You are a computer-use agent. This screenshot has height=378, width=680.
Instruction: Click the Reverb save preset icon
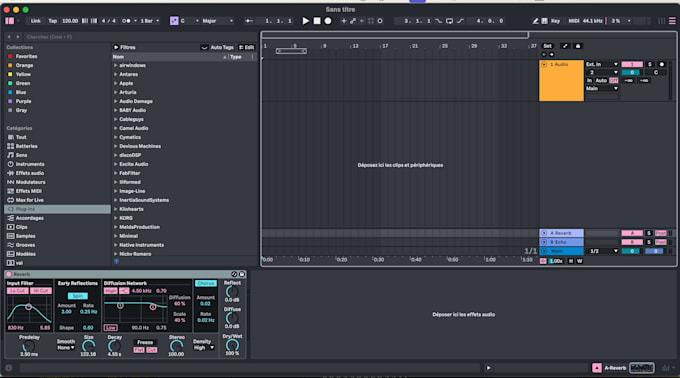[242, 274]
